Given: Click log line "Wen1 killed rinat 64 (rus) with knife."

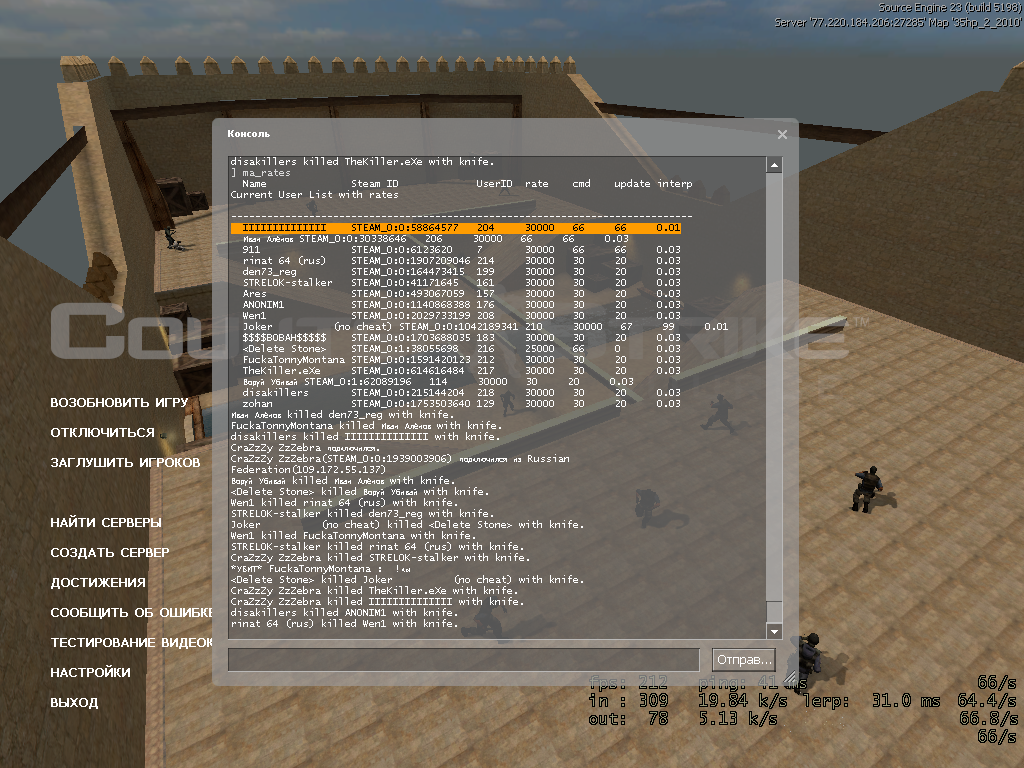Looking at the screenshot, I should pos(344,503).
